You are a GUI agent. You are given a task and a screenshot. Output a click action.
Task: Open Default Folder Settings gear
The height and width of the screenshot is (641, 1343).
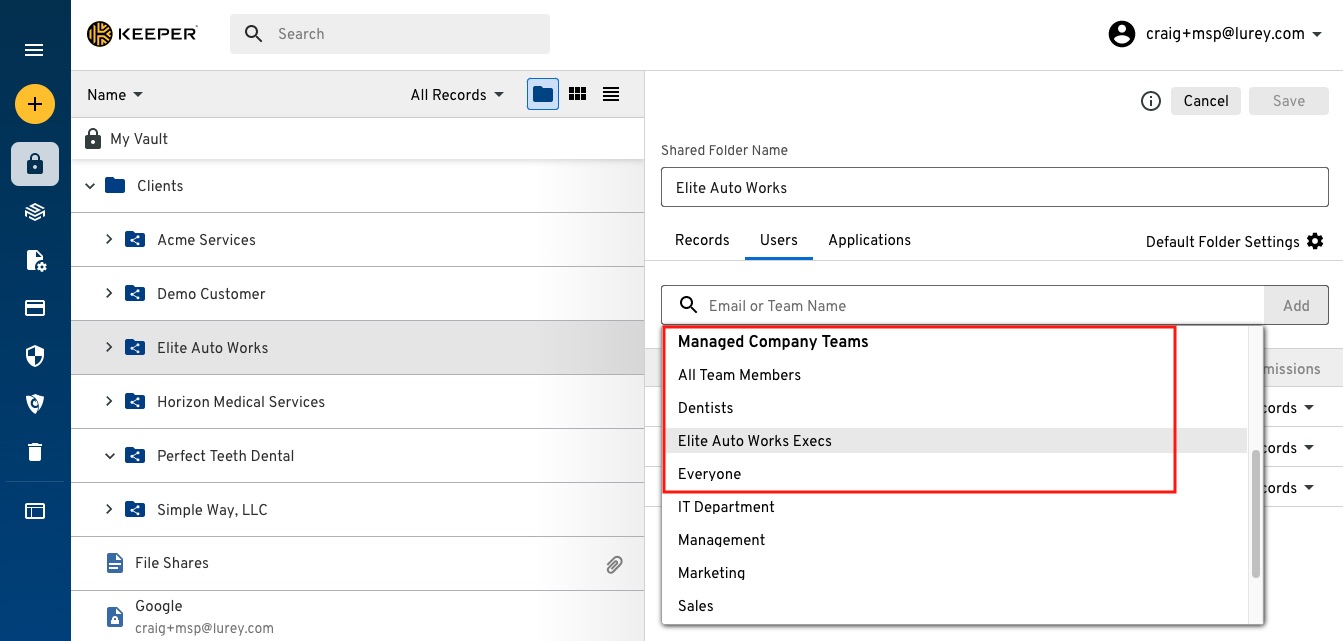click(1315, 241)
